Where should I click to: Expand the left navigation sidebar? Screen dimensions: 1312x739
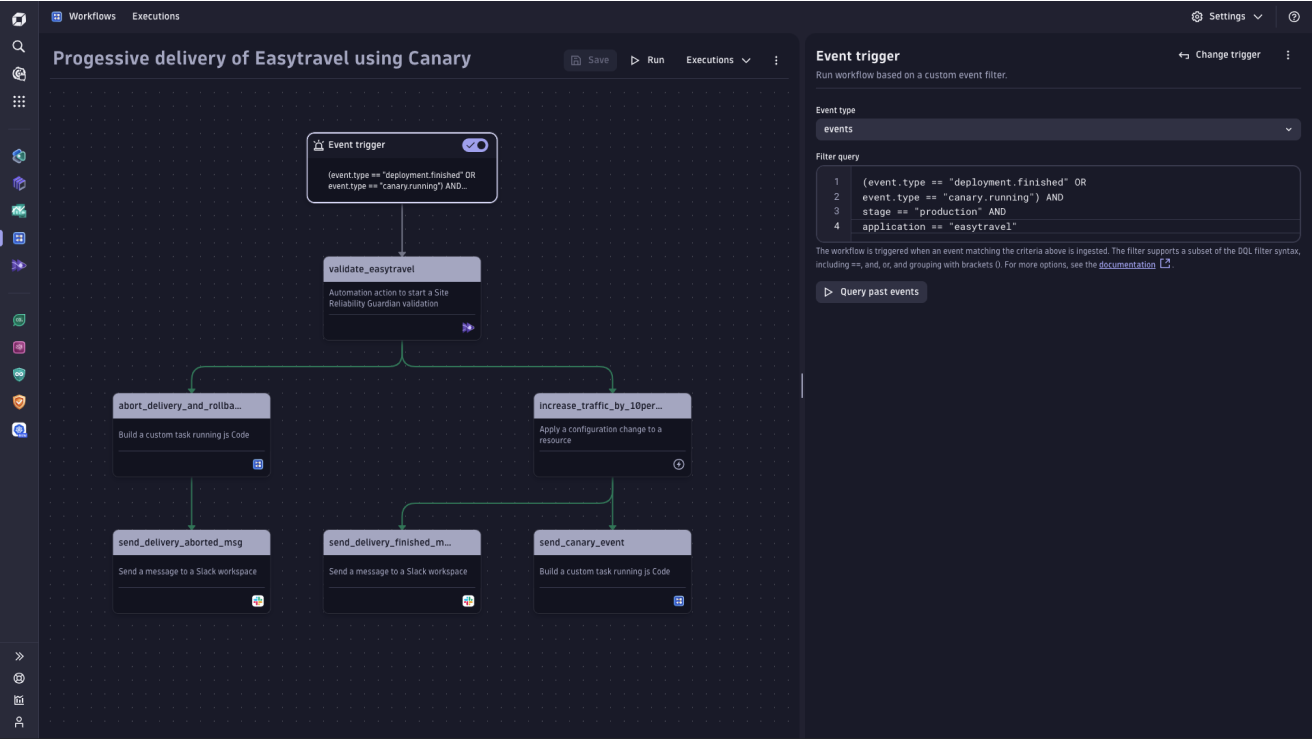tap(18, 657)
